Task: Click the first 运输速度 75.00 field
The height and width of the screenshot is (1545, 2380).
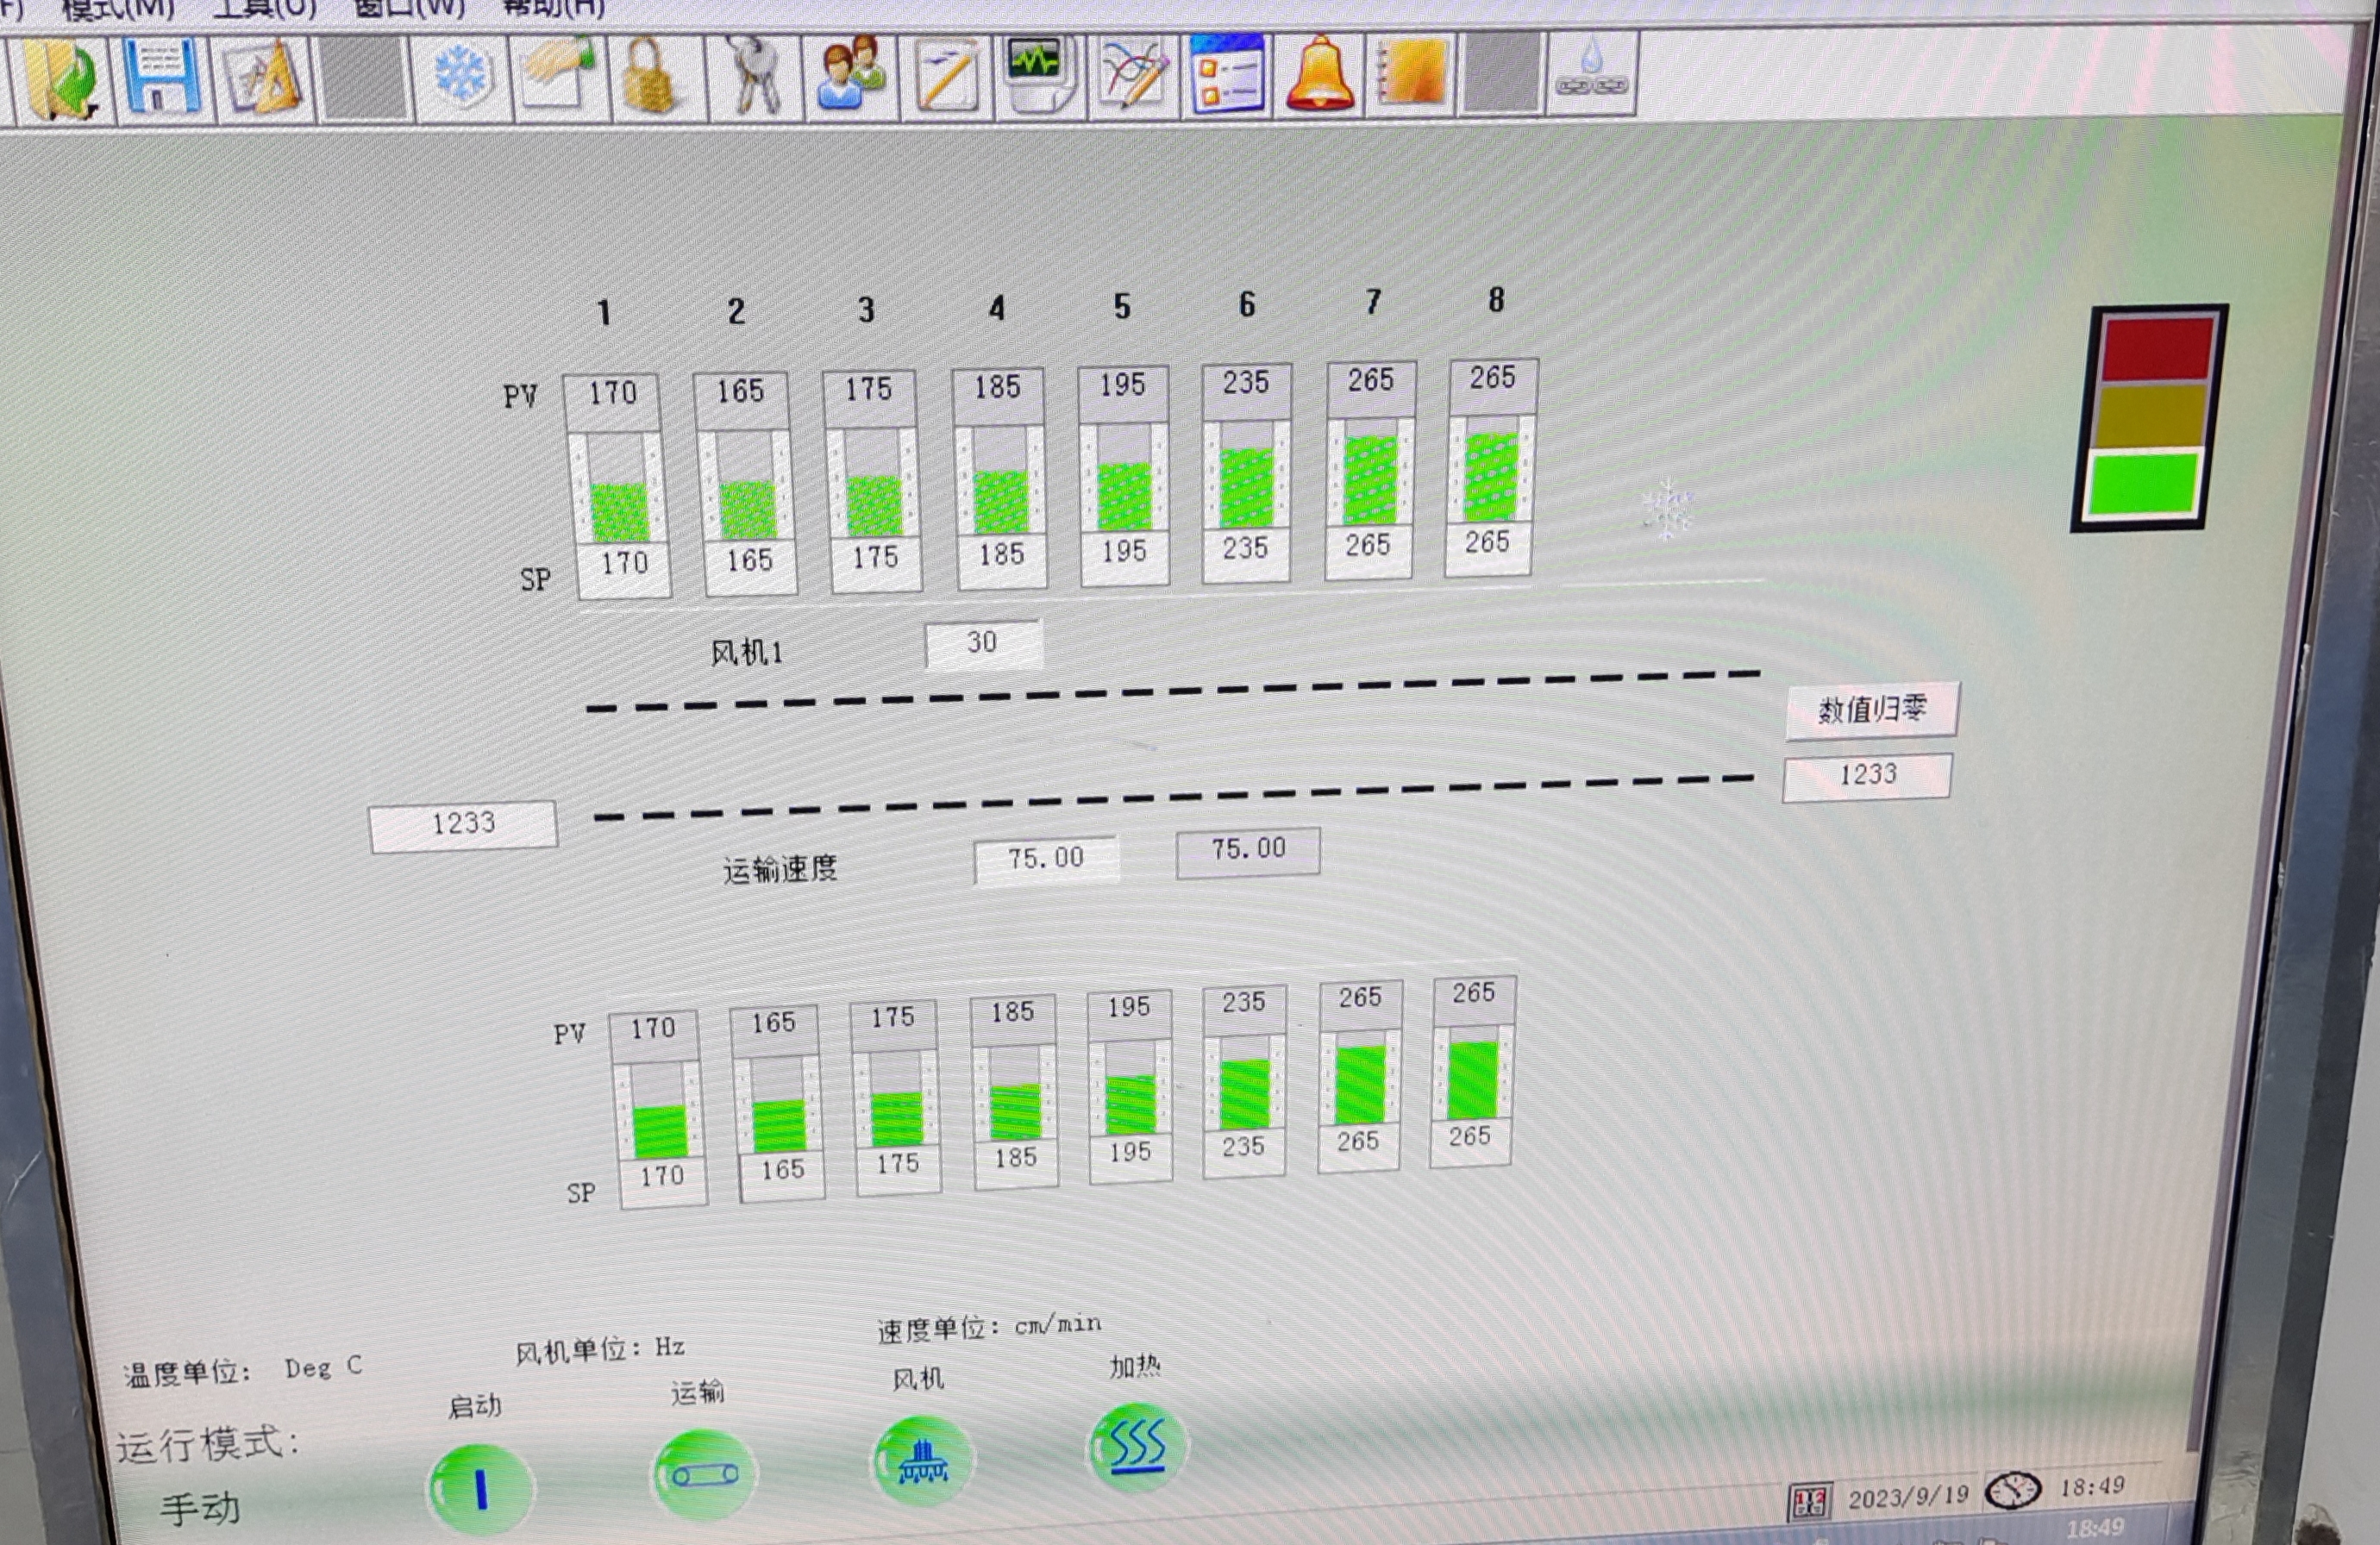Action: [x=1045, y=859]
